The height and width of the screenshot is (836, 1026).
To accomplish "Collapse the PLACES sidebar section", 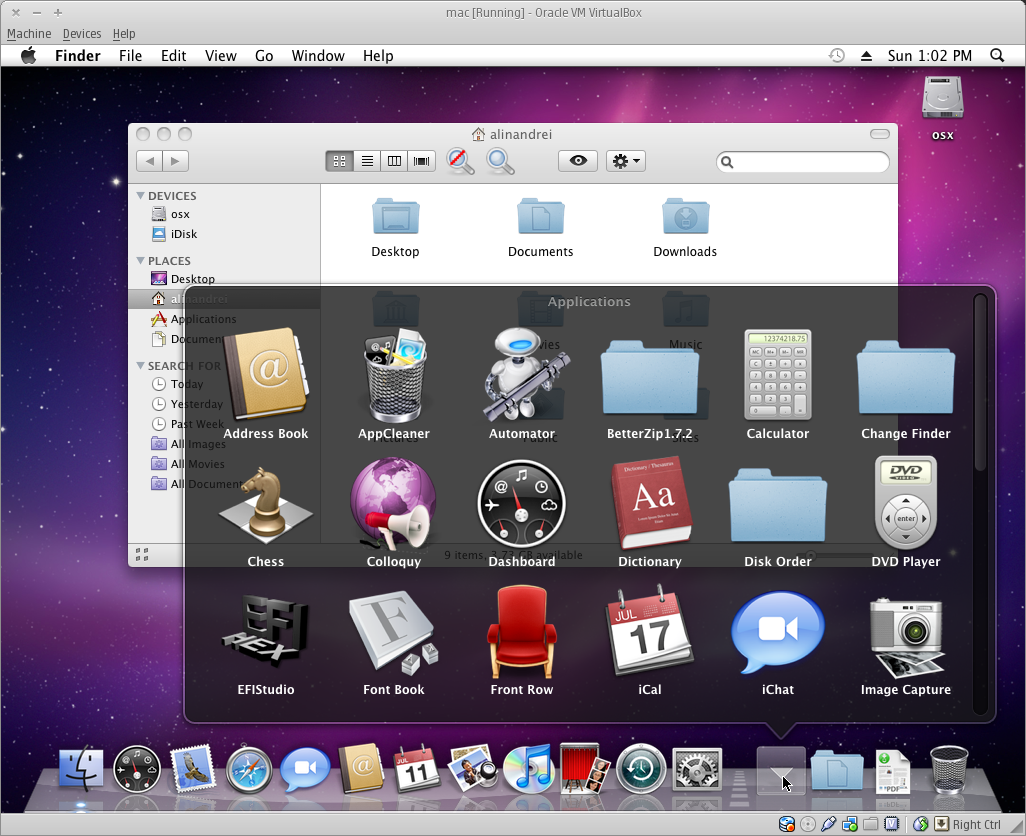I will (x=141, y=261).
